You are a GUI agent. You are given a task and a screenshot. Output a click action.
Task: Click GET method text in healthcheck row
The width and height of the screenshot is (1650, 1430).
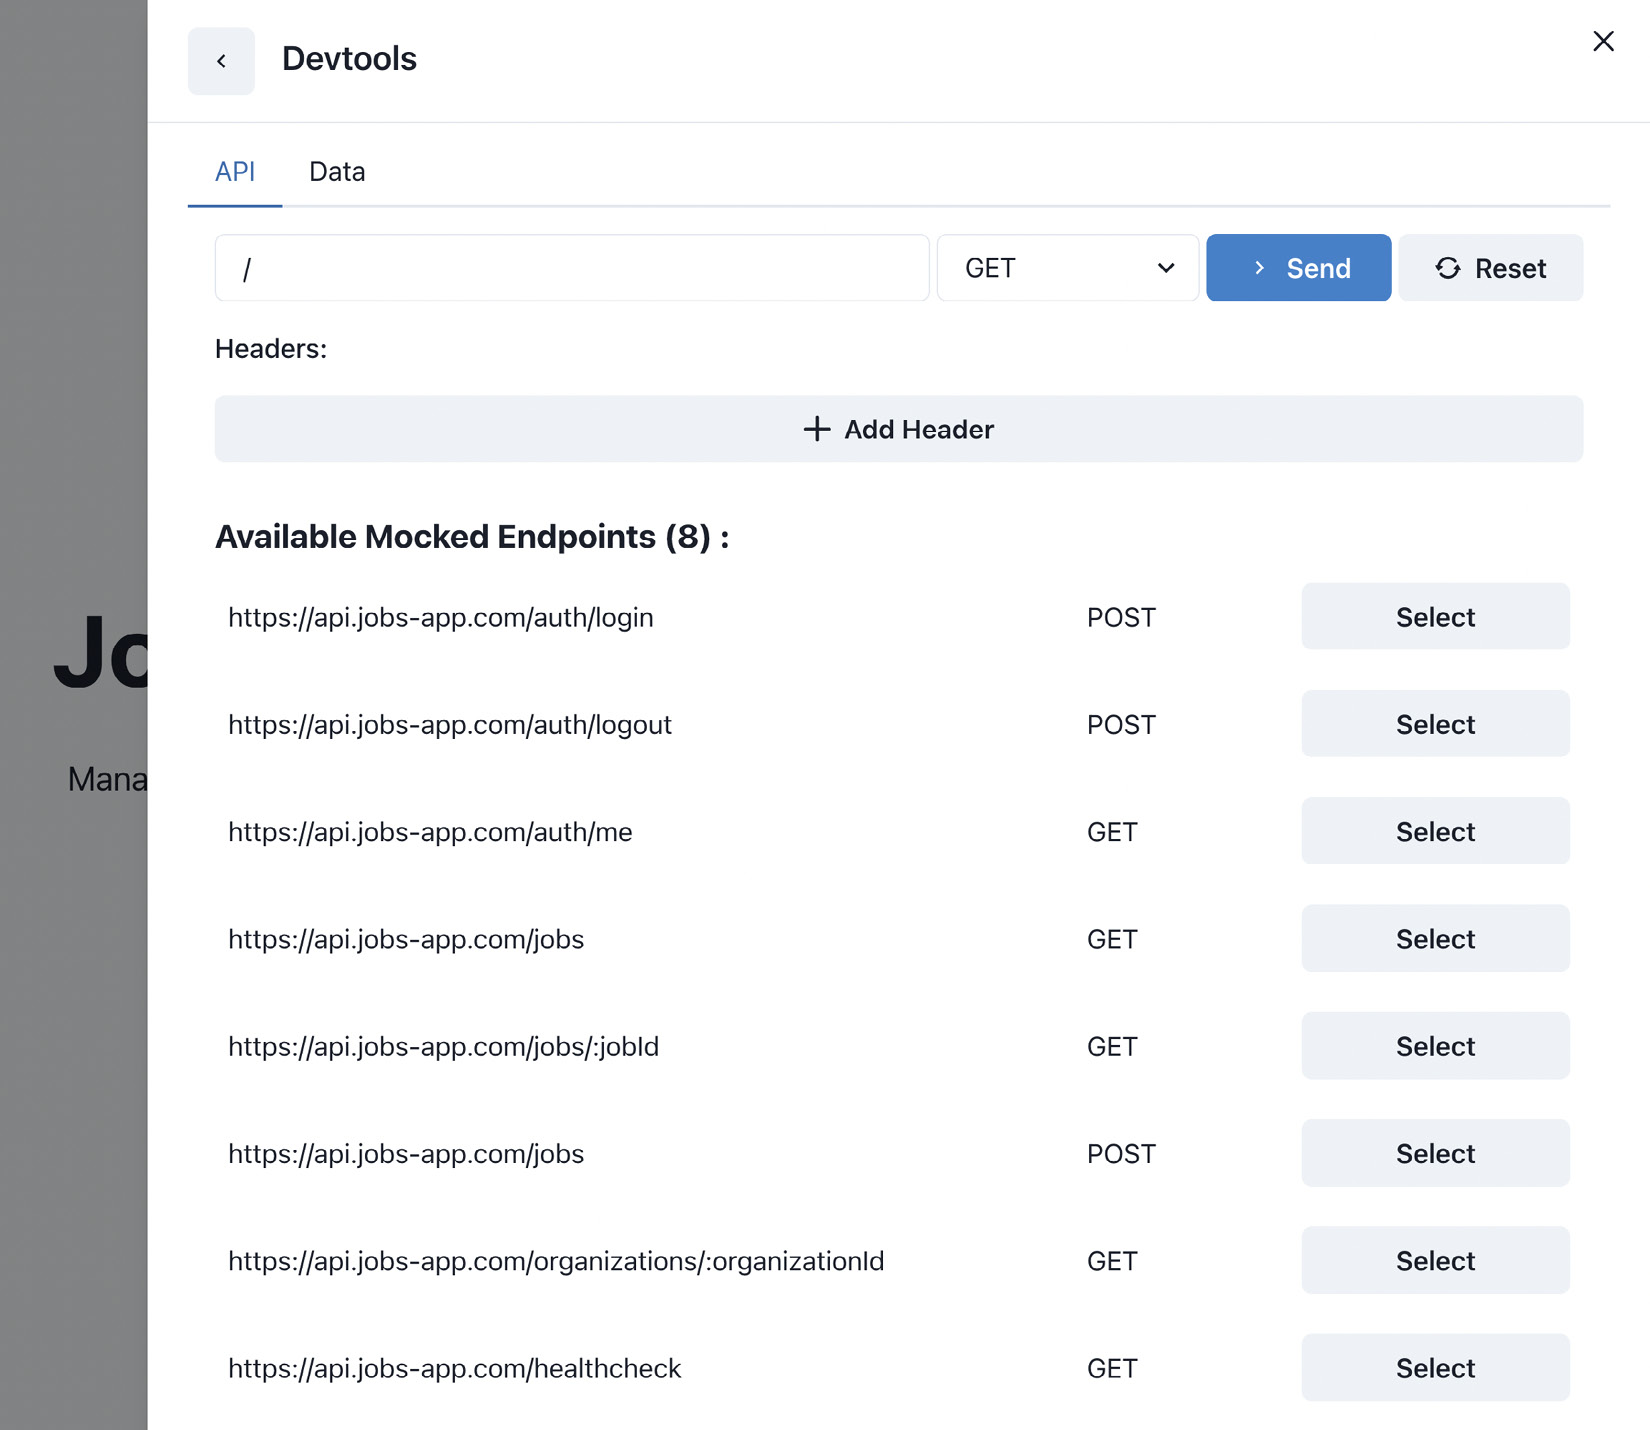tap(1112, 1369)
